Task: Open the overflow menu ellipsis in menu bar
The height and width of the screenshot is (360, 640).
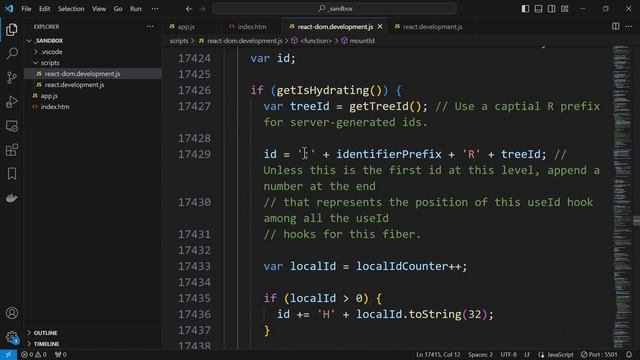Action: tap(155, 9)
